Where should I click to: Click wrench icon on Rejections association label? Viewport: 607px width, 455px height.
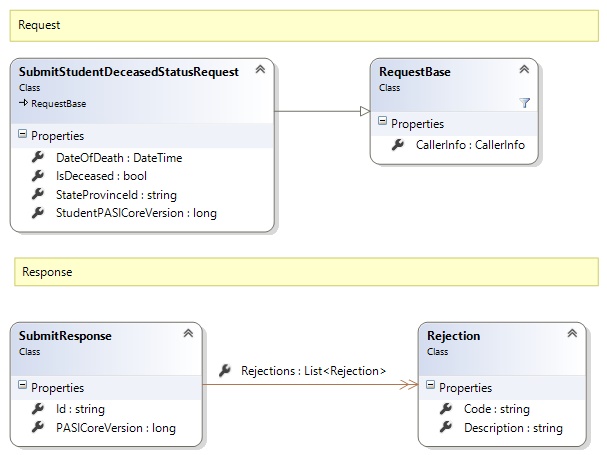(224, 370)
